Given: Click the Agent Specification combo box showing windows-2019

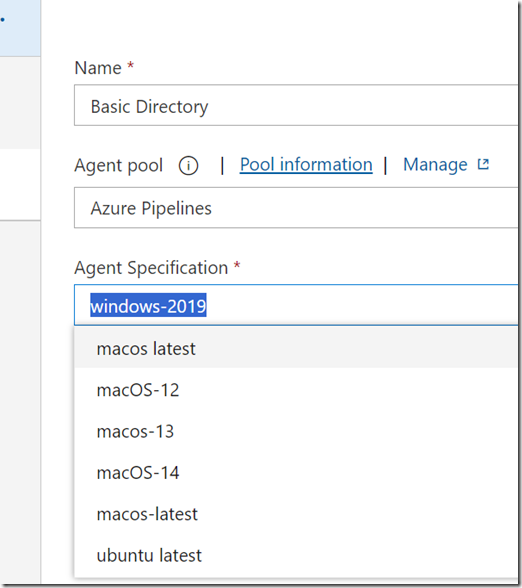Looking at the screenshot, I should (x=296, y=305).
